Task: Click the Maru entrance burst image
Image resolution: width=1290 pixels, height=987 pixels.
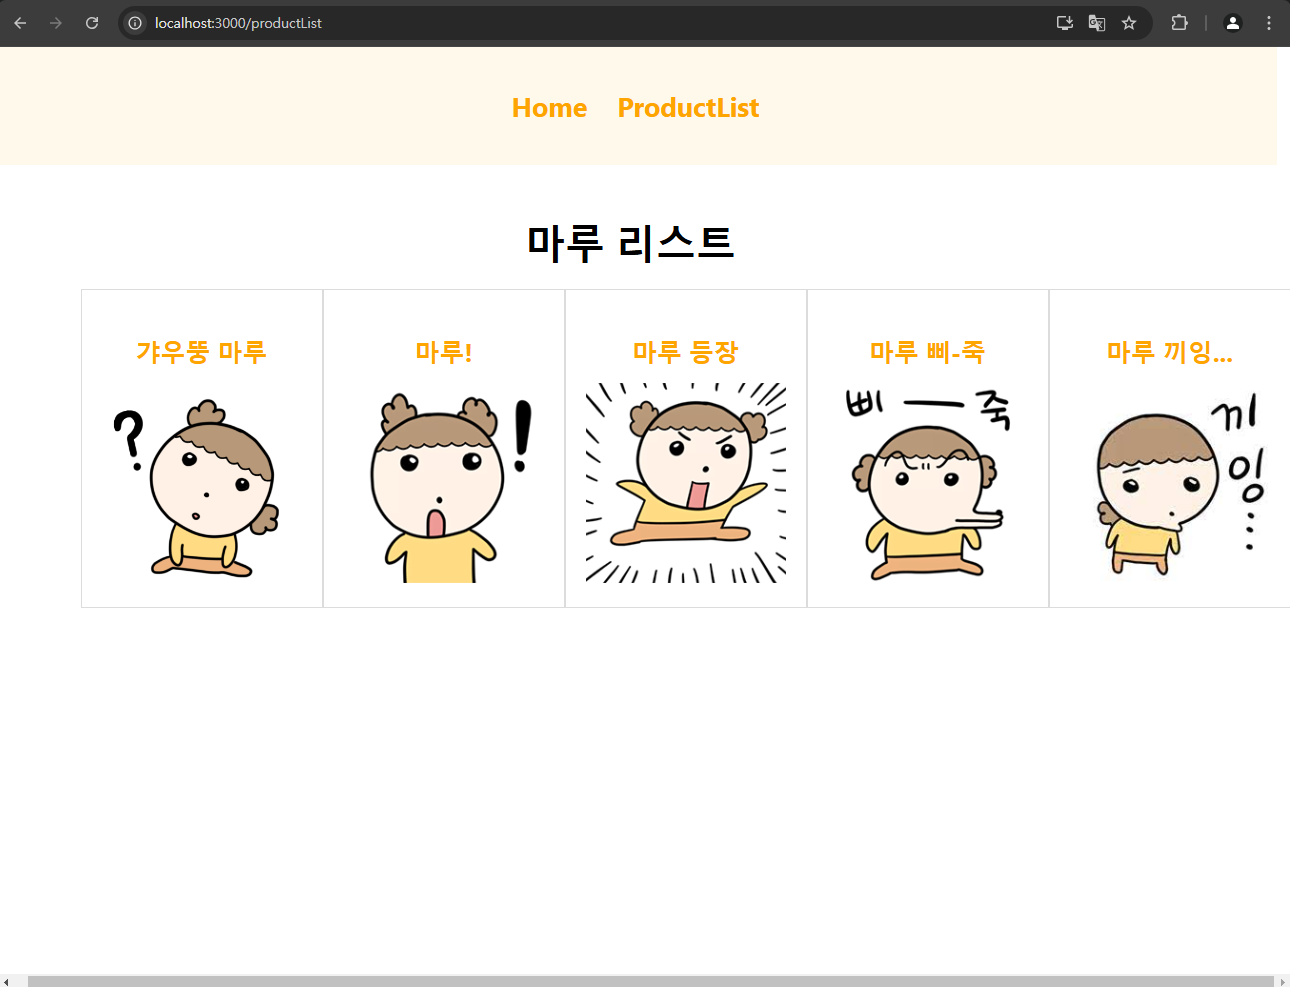Action: (686, 483)
